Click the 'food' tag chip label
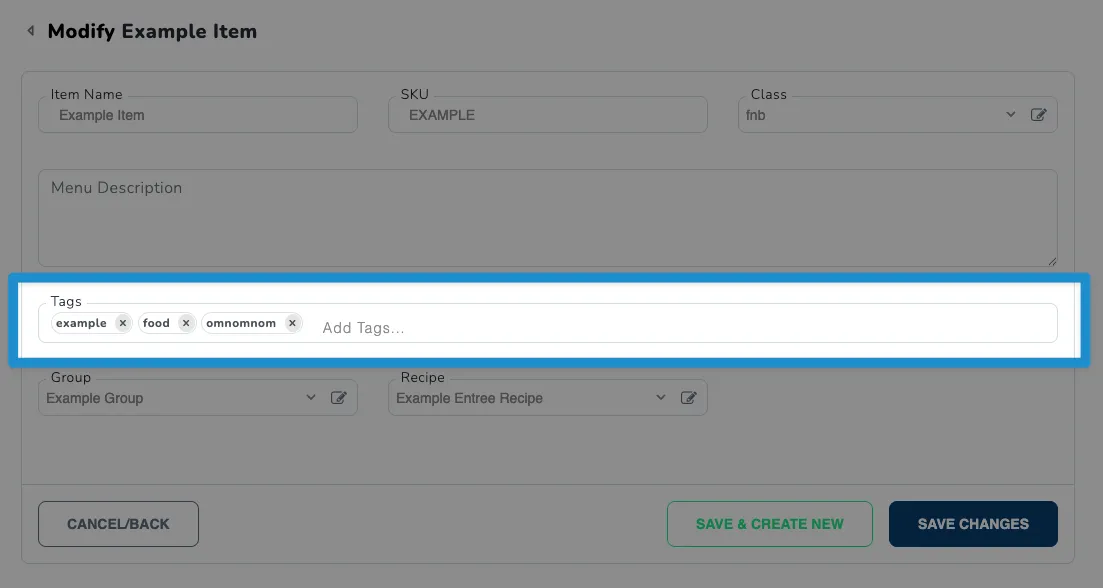 (156, 323)
